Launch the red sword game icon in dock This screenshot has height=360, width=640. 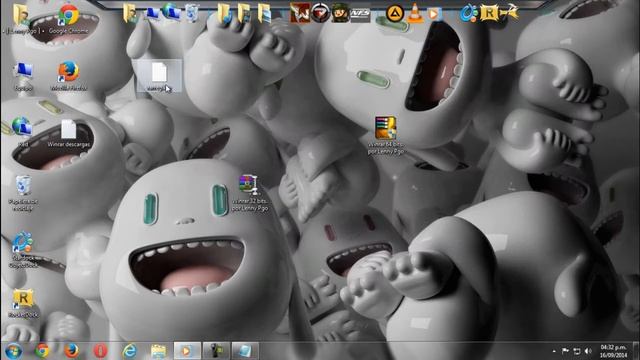[300, 13]
